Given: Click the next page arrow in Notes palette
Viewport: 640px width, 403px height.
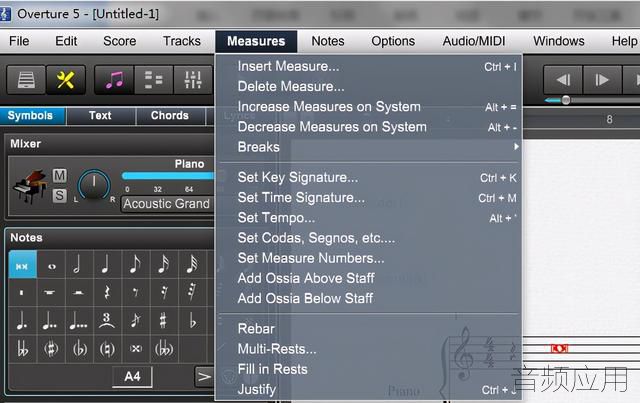Looking at the screenshot, I should point(204,376).
